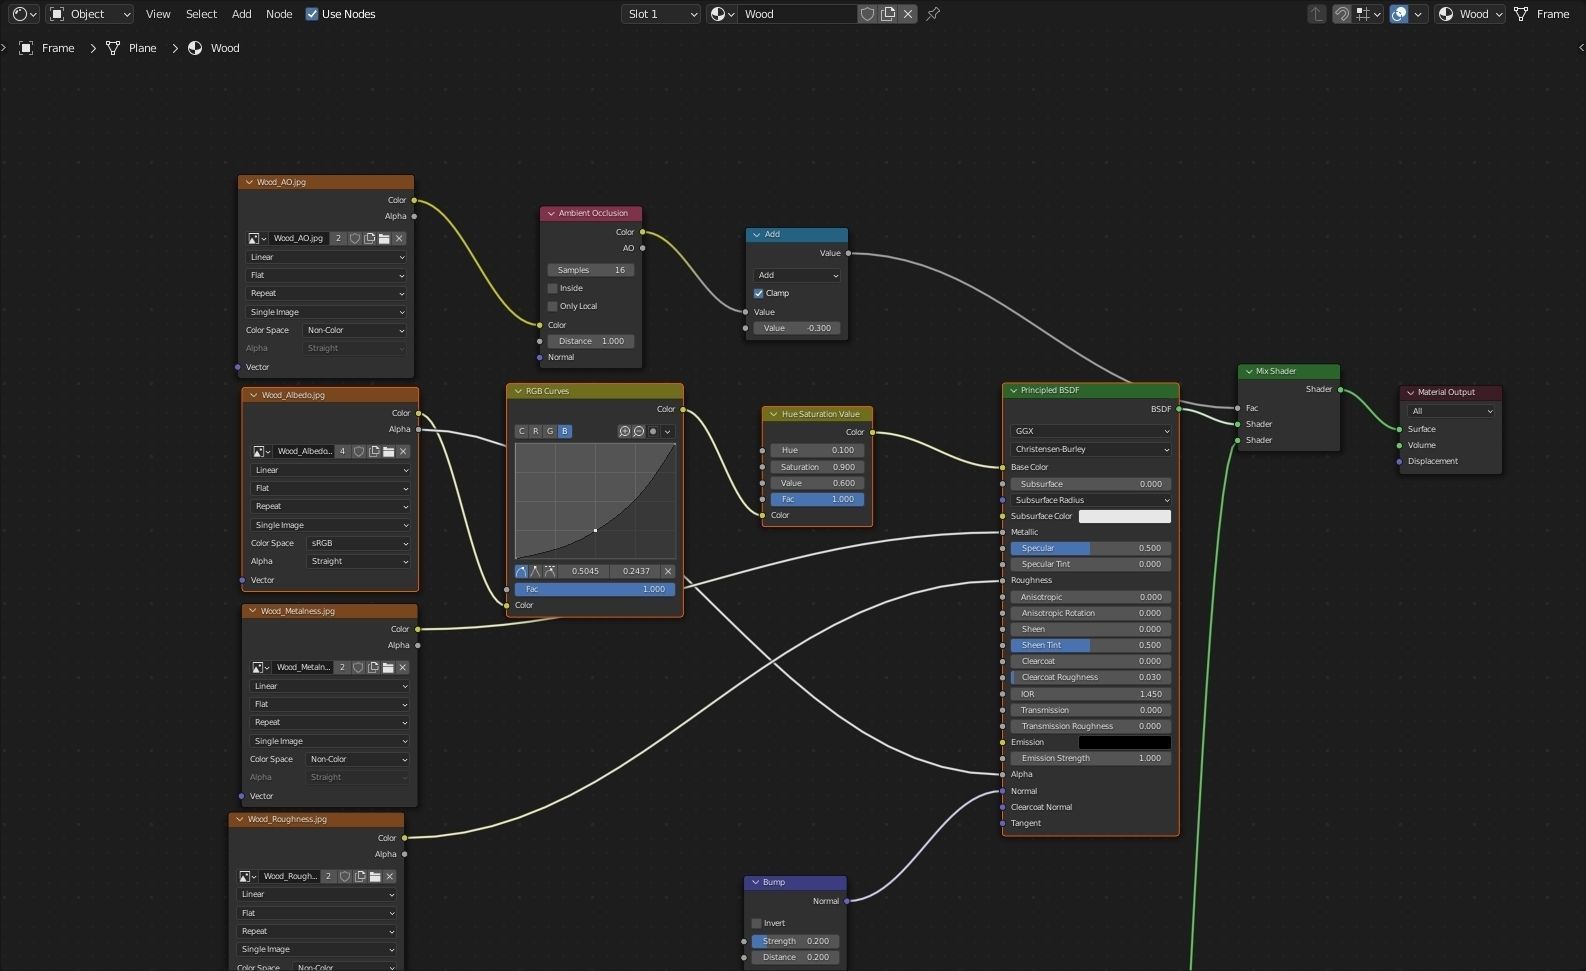Go to parent node tree arrow icon
This screenshot has width=1586, height=971.
pyautogui.click(x=1317, y=14)
